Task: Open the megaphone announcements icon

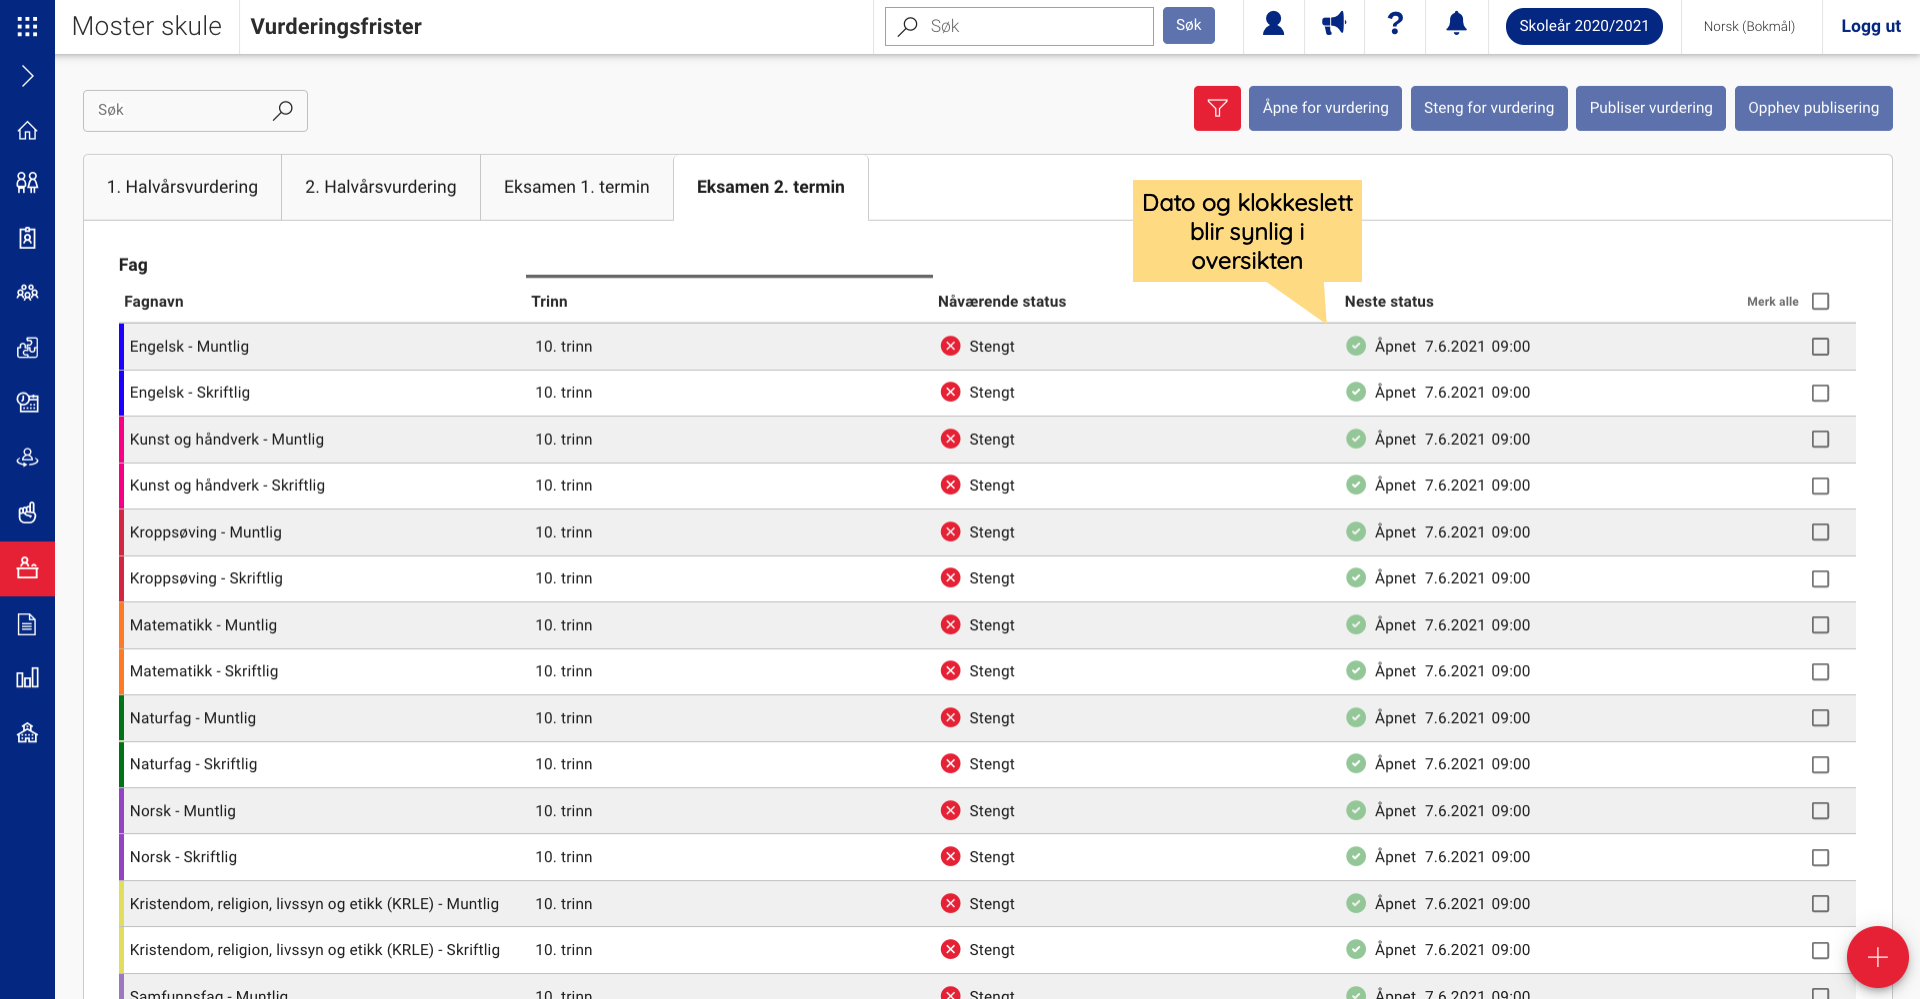Action: [1334, 24]
